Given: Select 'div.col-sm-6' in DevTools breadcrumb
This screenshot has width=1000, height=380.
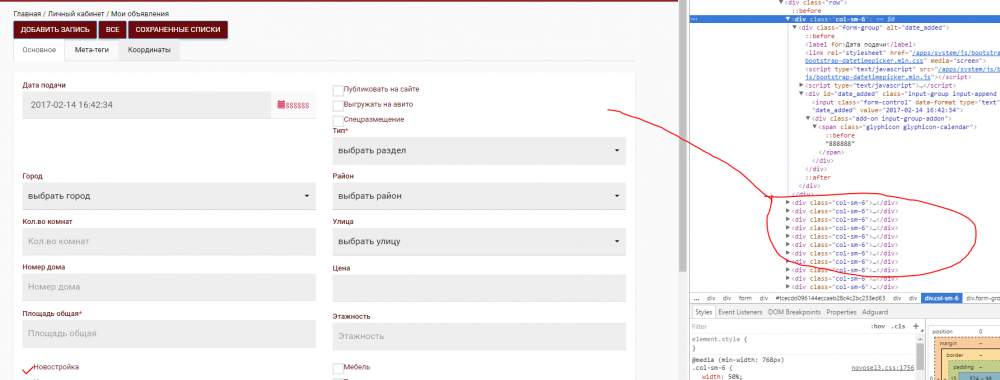Looking at the screenshot, I should [942, 298].
